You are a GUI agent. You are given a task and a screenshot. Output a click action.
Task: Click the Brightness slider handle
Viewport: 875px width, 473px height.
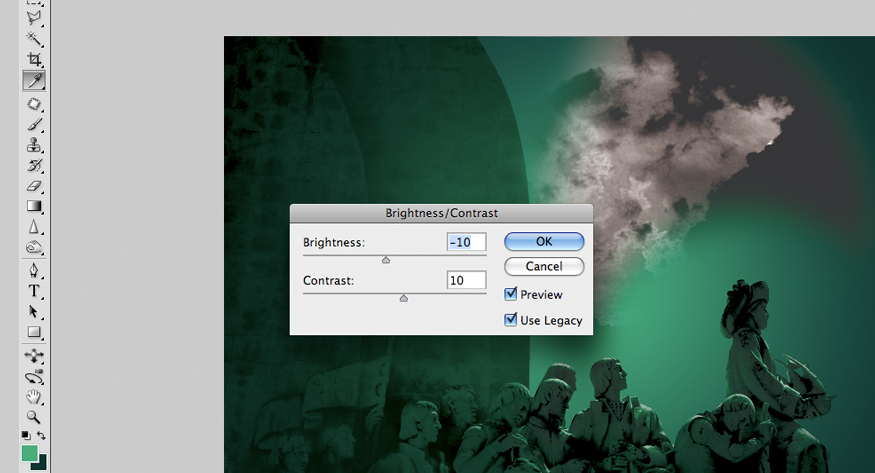pyautogui.click(x=386, y=260)
